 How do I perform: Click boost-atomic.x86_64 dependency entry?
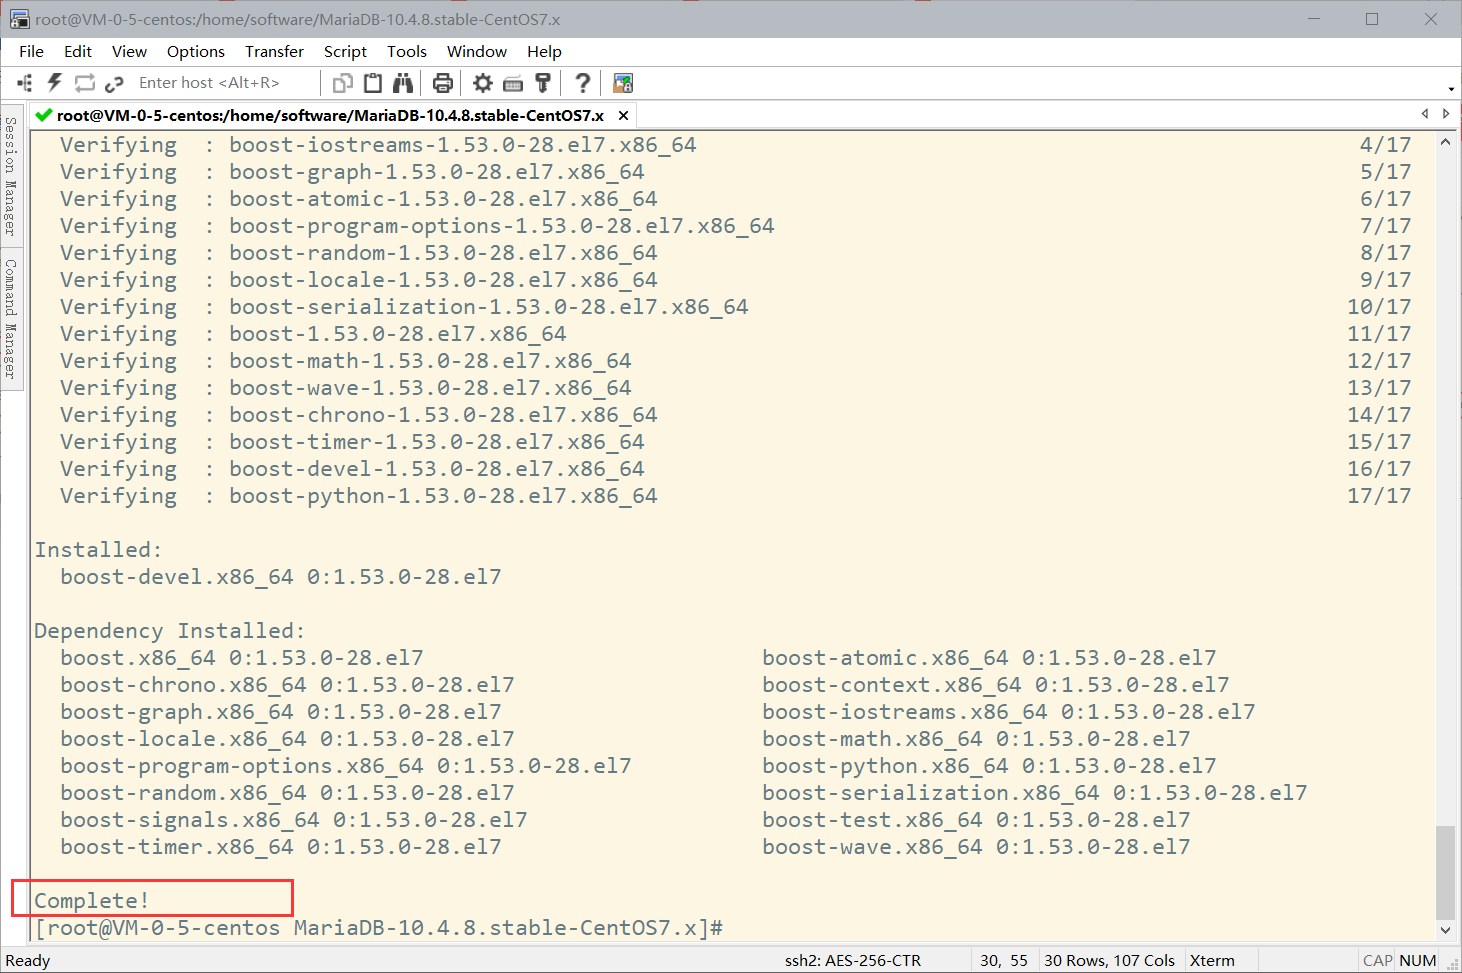click(989, 658)
